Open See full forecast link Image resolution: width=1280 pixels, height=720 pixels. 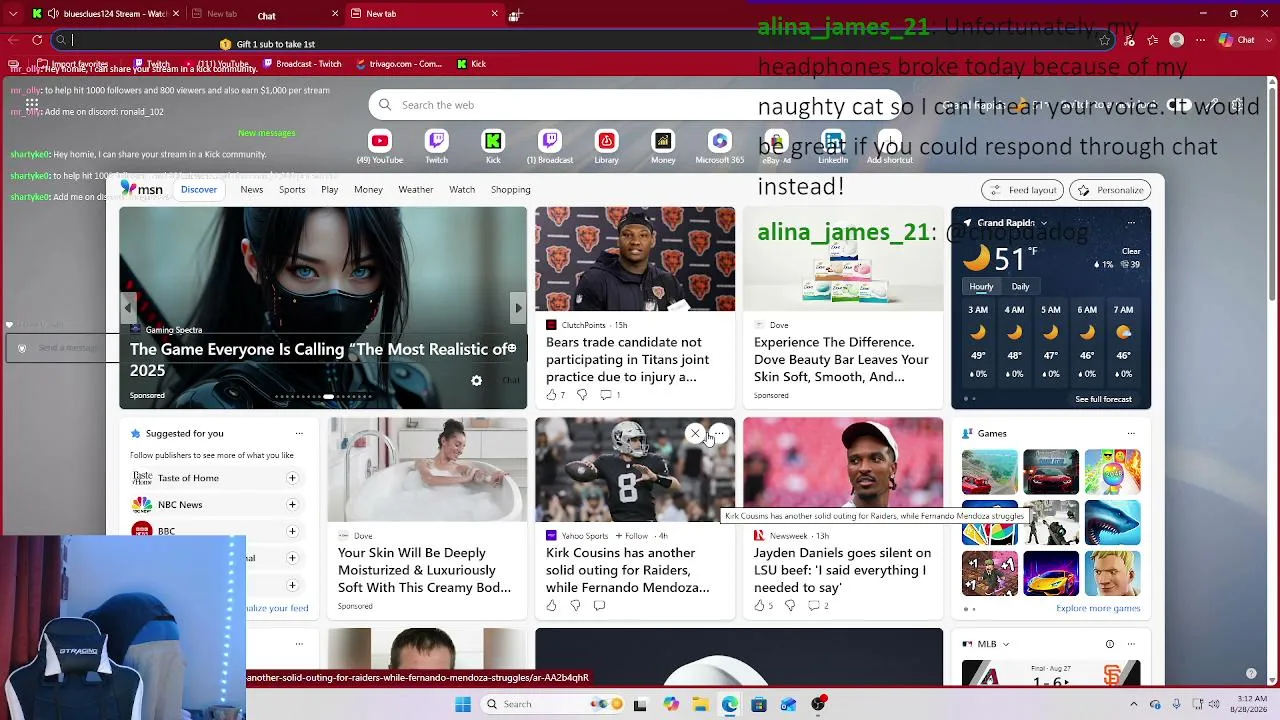point(1103,399)
